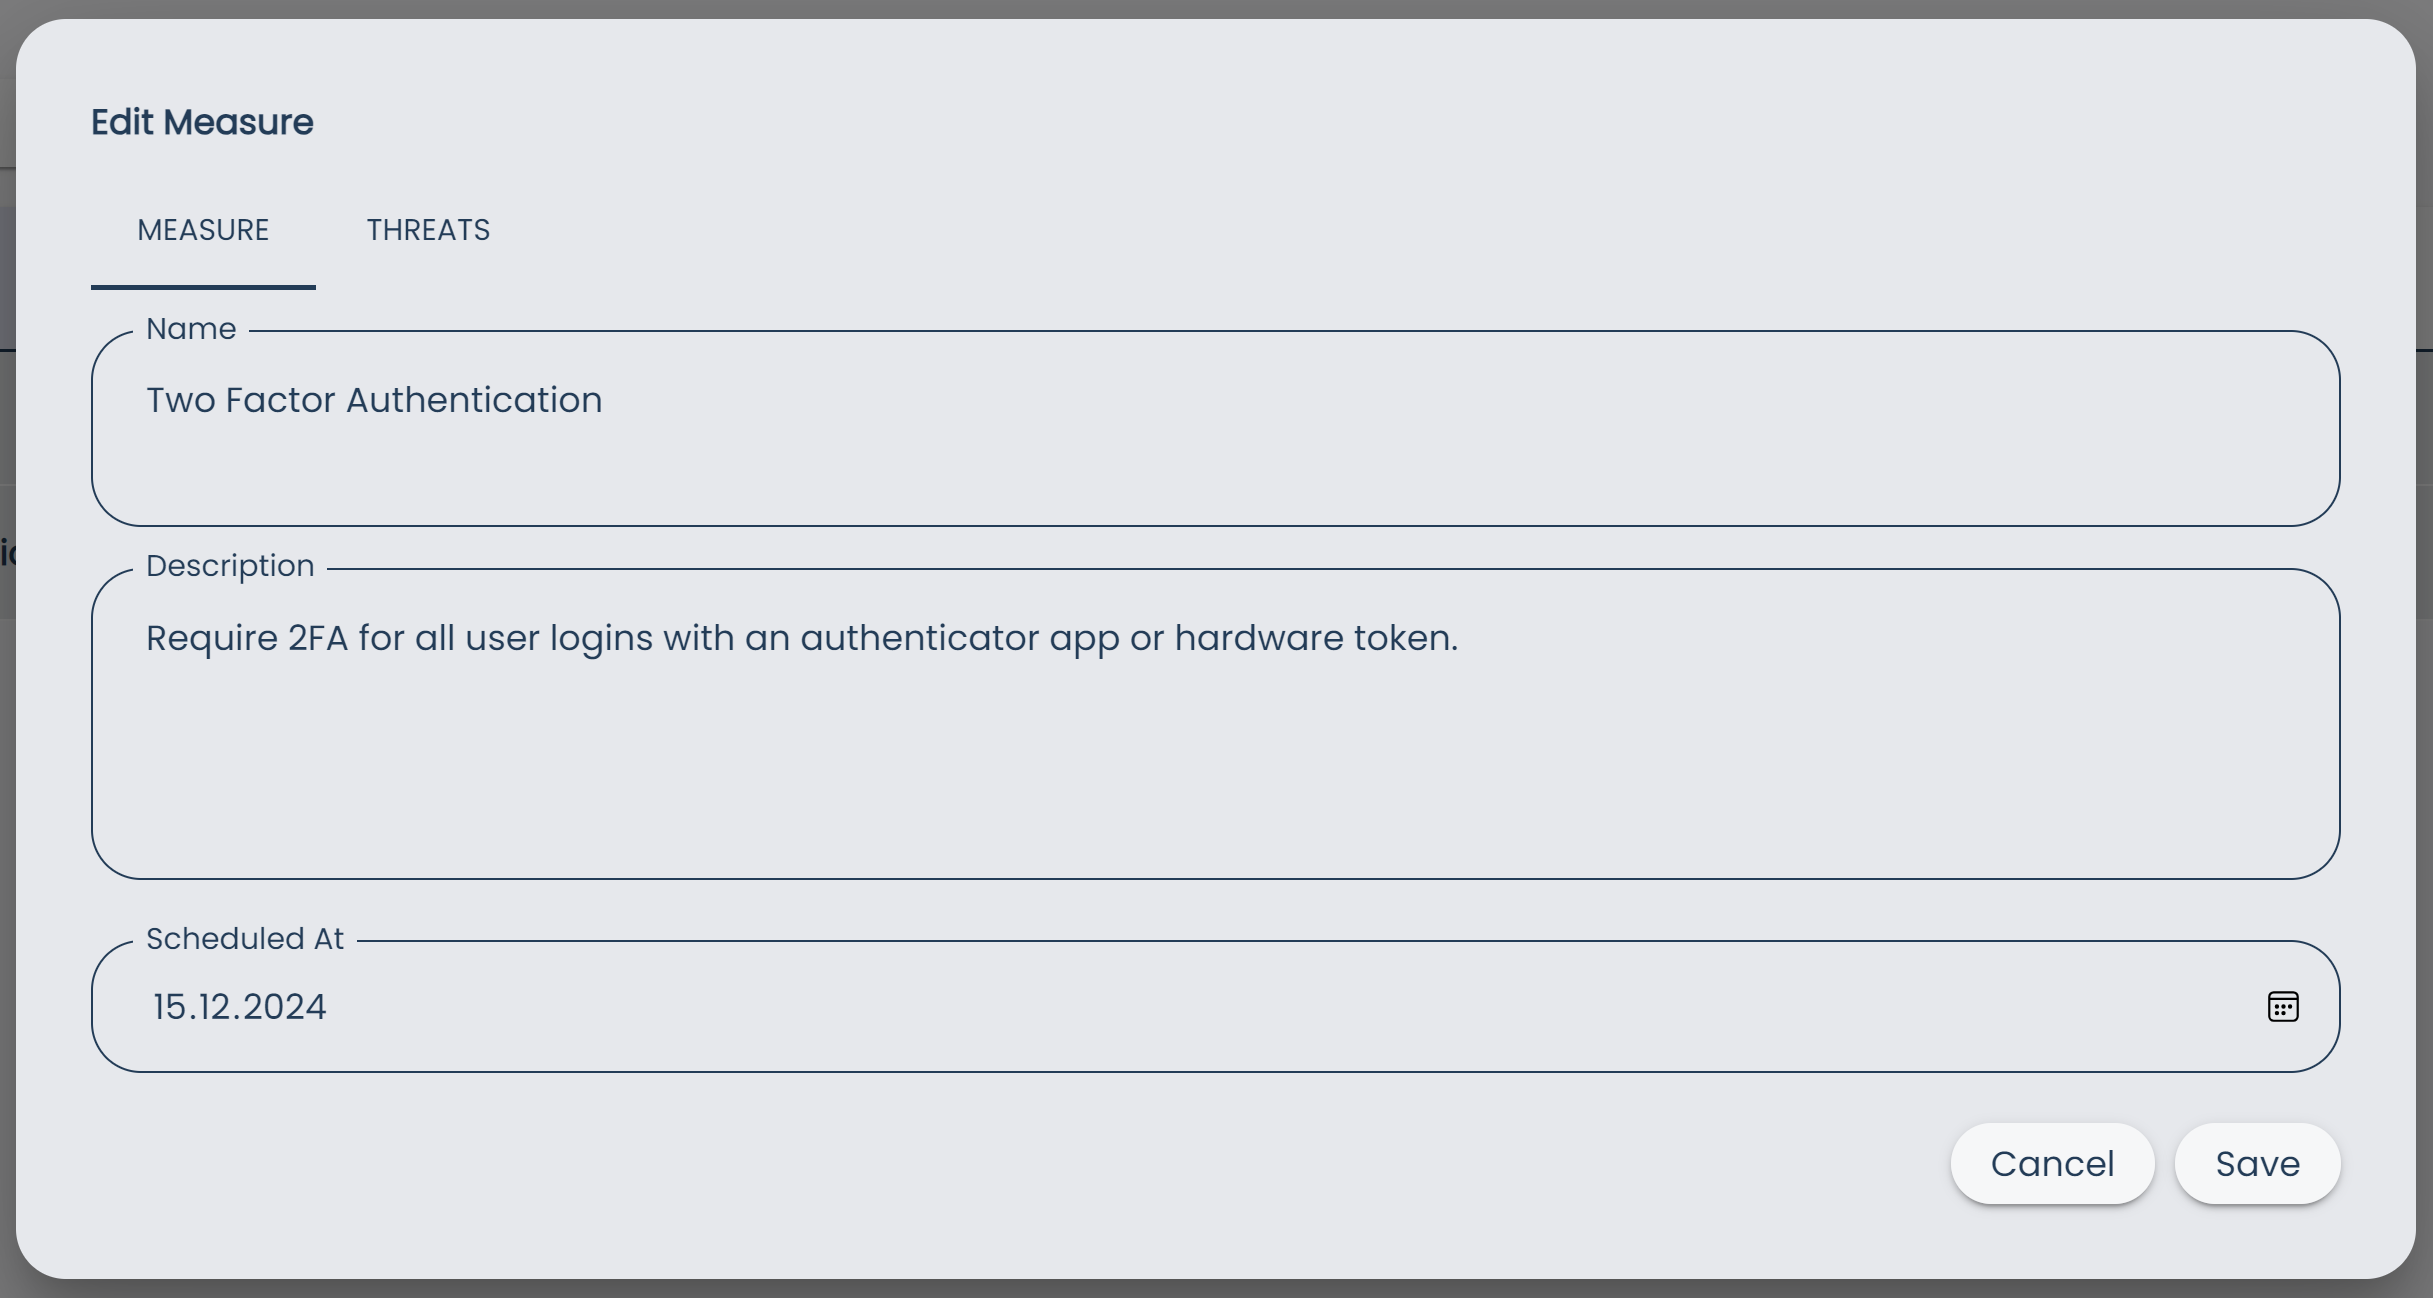The image size is (2433, 1298).
Task: Dismiss the dialog with Cancel
Action: [x=2054, y=1163]
